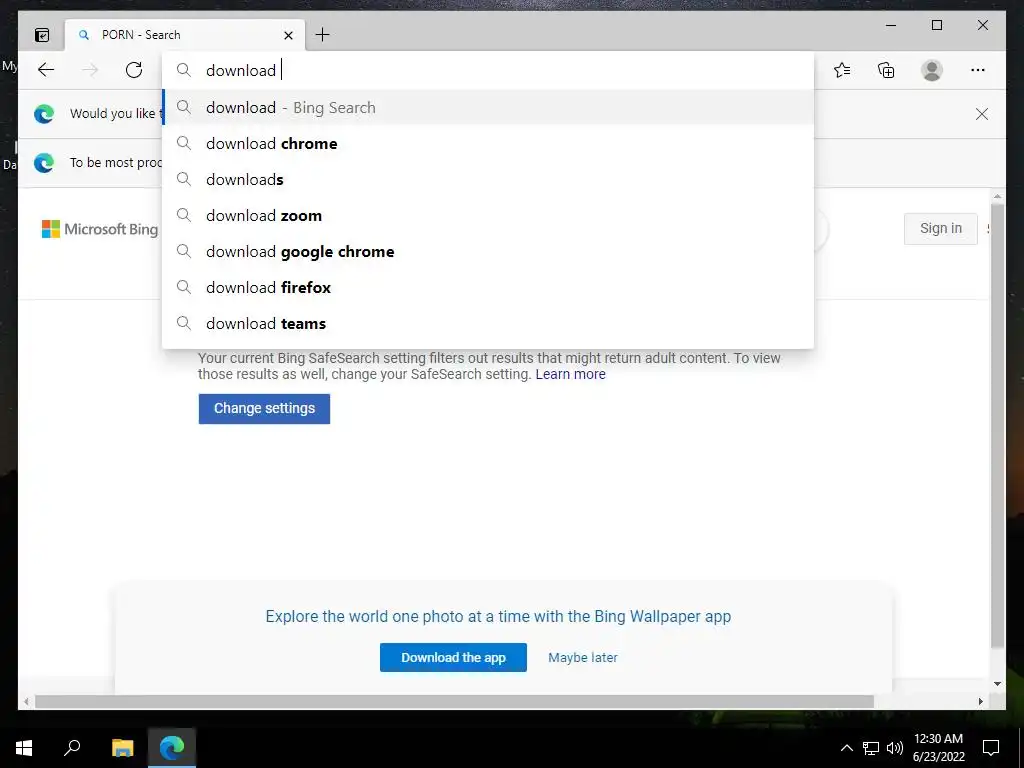Select 'download - Bing Search' suggestion

coord(488,107)
